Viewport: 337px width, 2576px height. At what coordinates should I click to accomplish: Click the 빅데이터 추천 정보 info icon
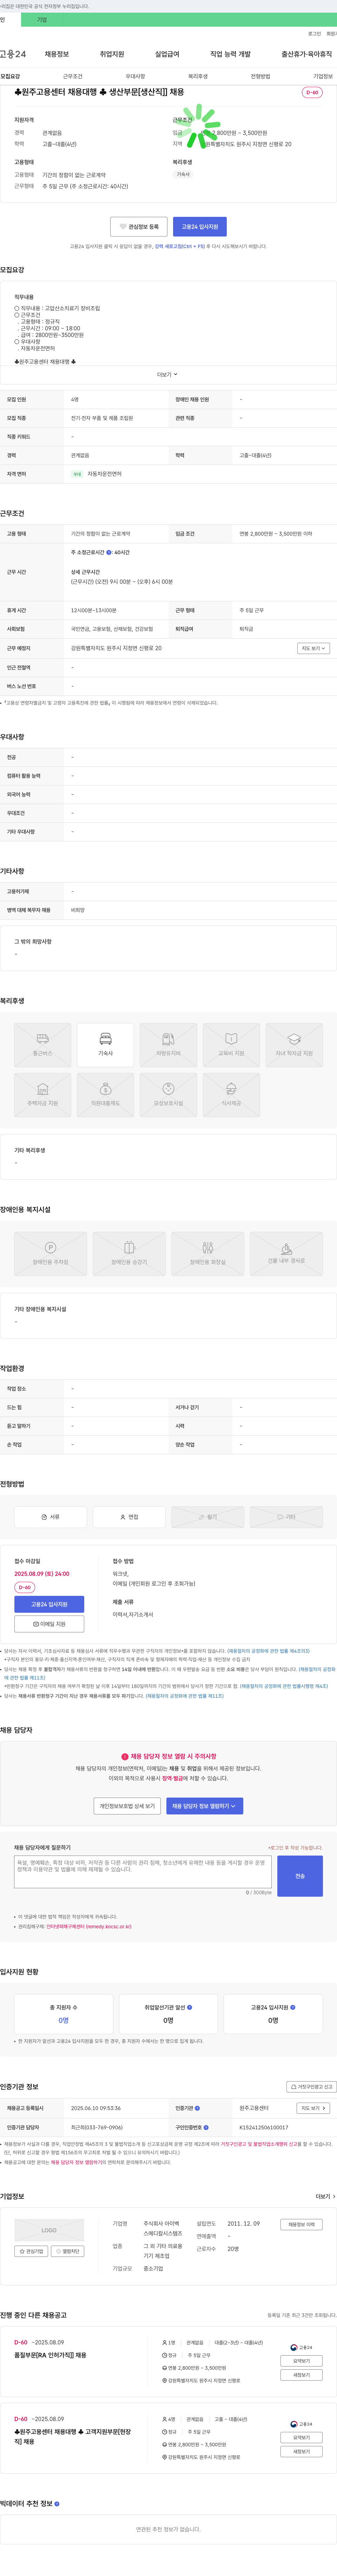point(57,2504)
